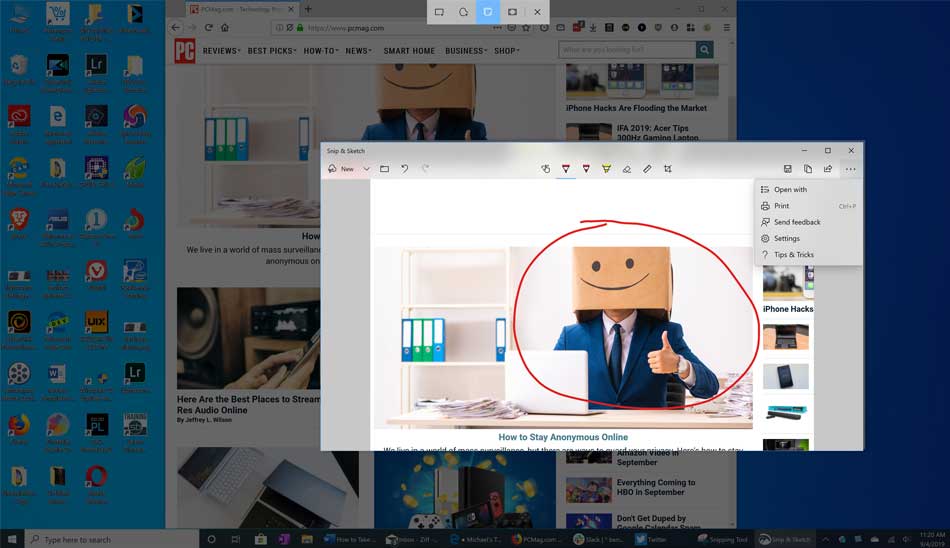Screen dimensions: 950x548
Task: Select Rectangular Snip in the snipping bar
Action: click(439, 12)
